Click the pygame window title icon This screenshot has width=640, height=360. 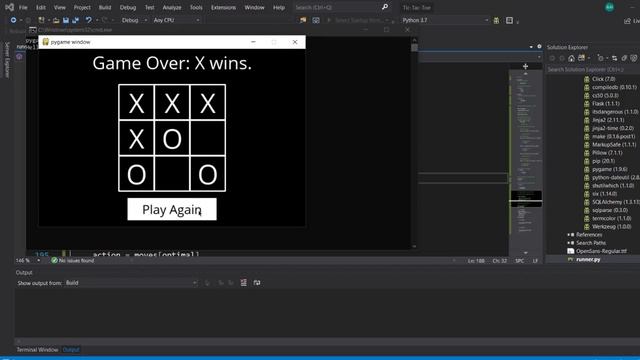pyautogui.click(x=45, y=42)
